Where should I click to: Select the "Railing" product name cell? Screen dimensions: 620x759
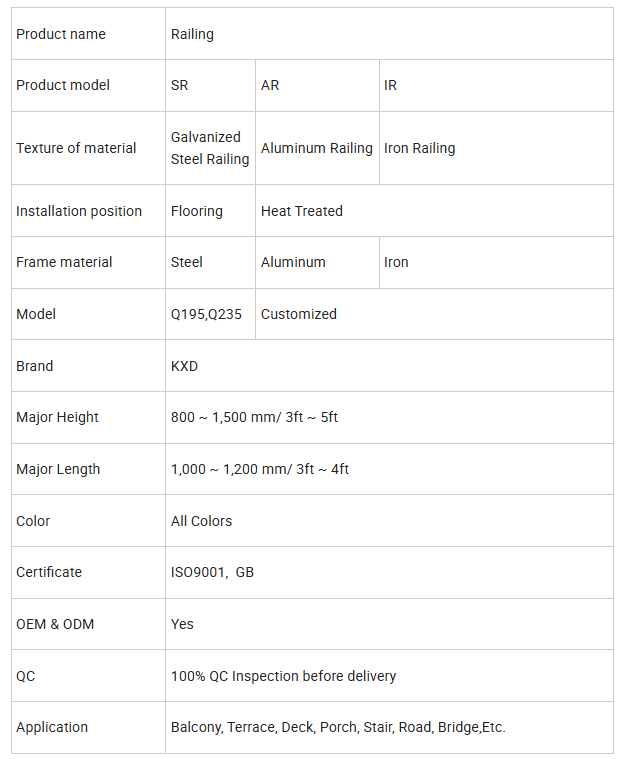pos(193,34)
